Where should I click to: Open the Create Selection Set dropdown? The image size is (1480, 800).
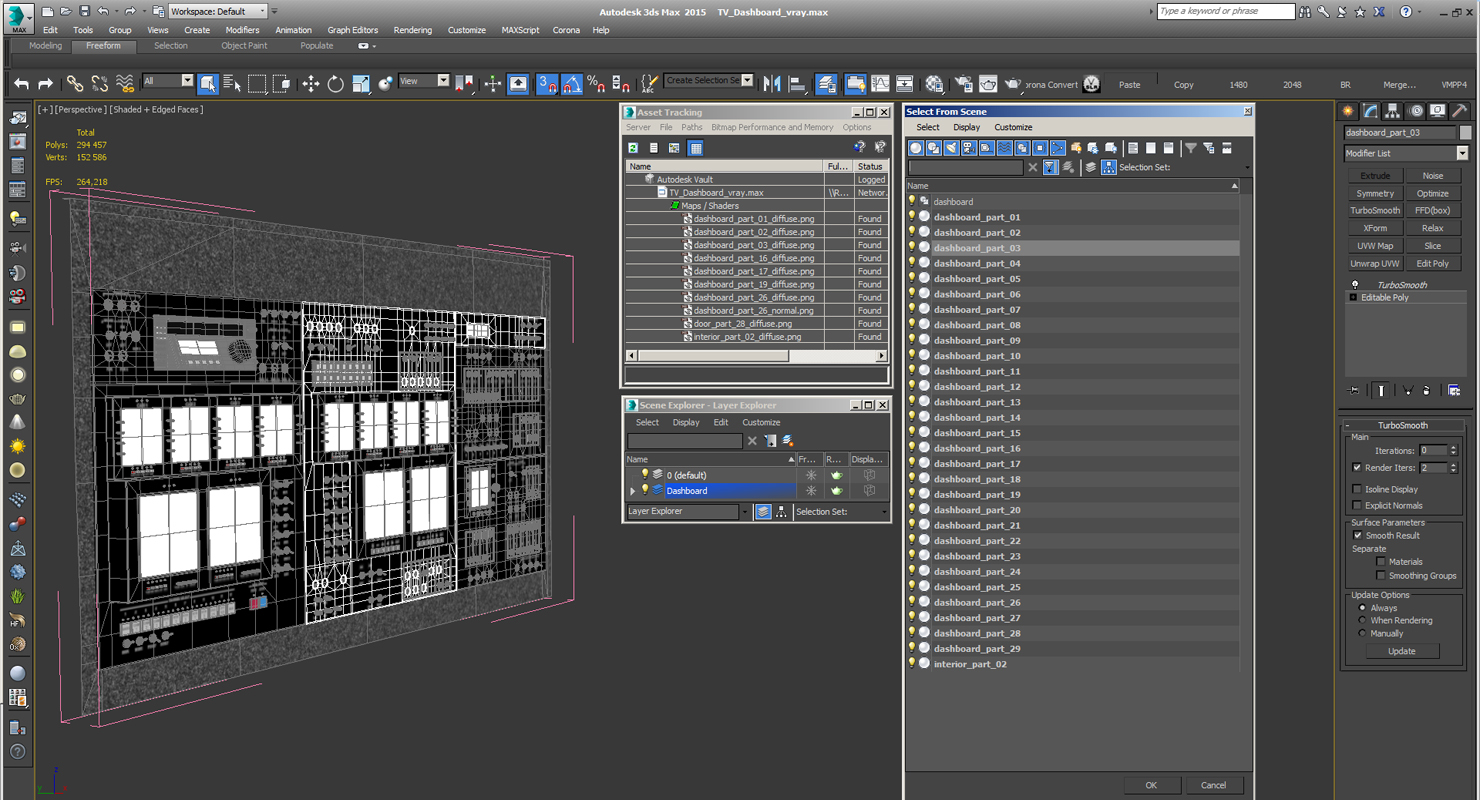(709, 81)
